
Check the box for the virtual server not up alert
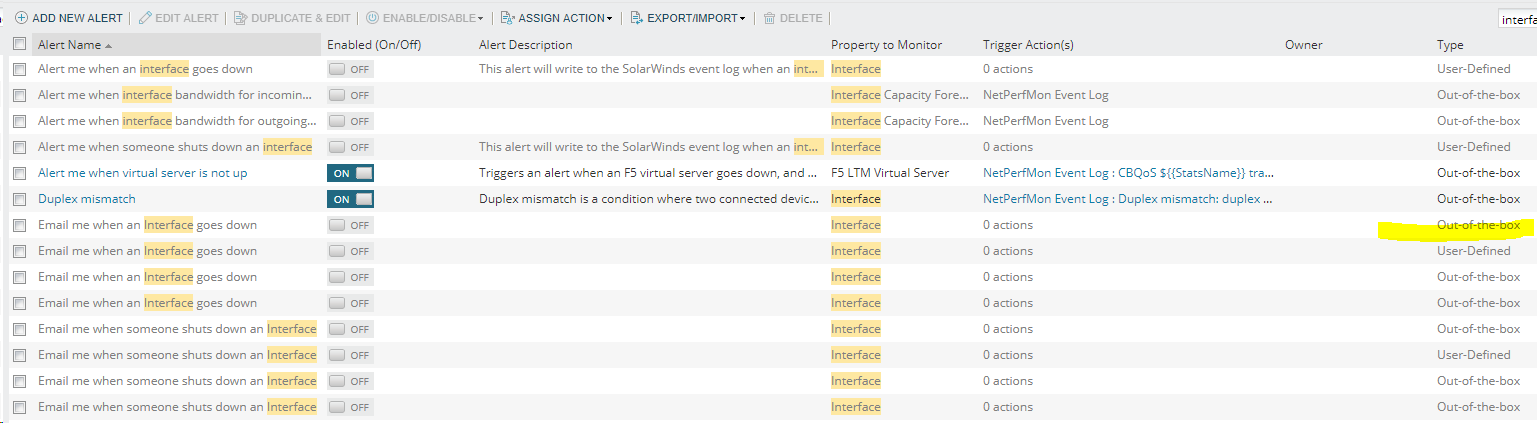pyautogui.click(x=19, y=173)
